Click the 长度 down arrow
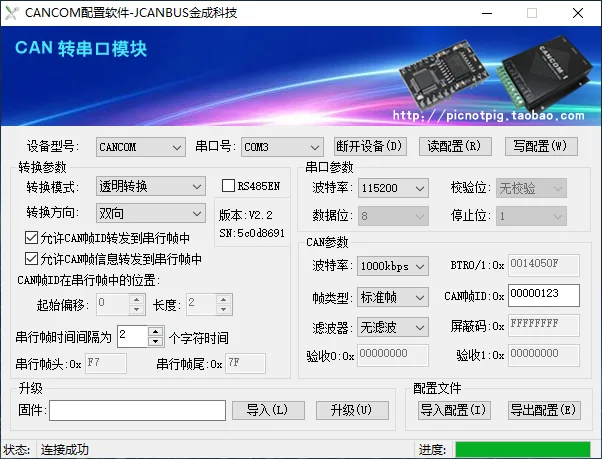The image size is (602, 459). (223, 309)
